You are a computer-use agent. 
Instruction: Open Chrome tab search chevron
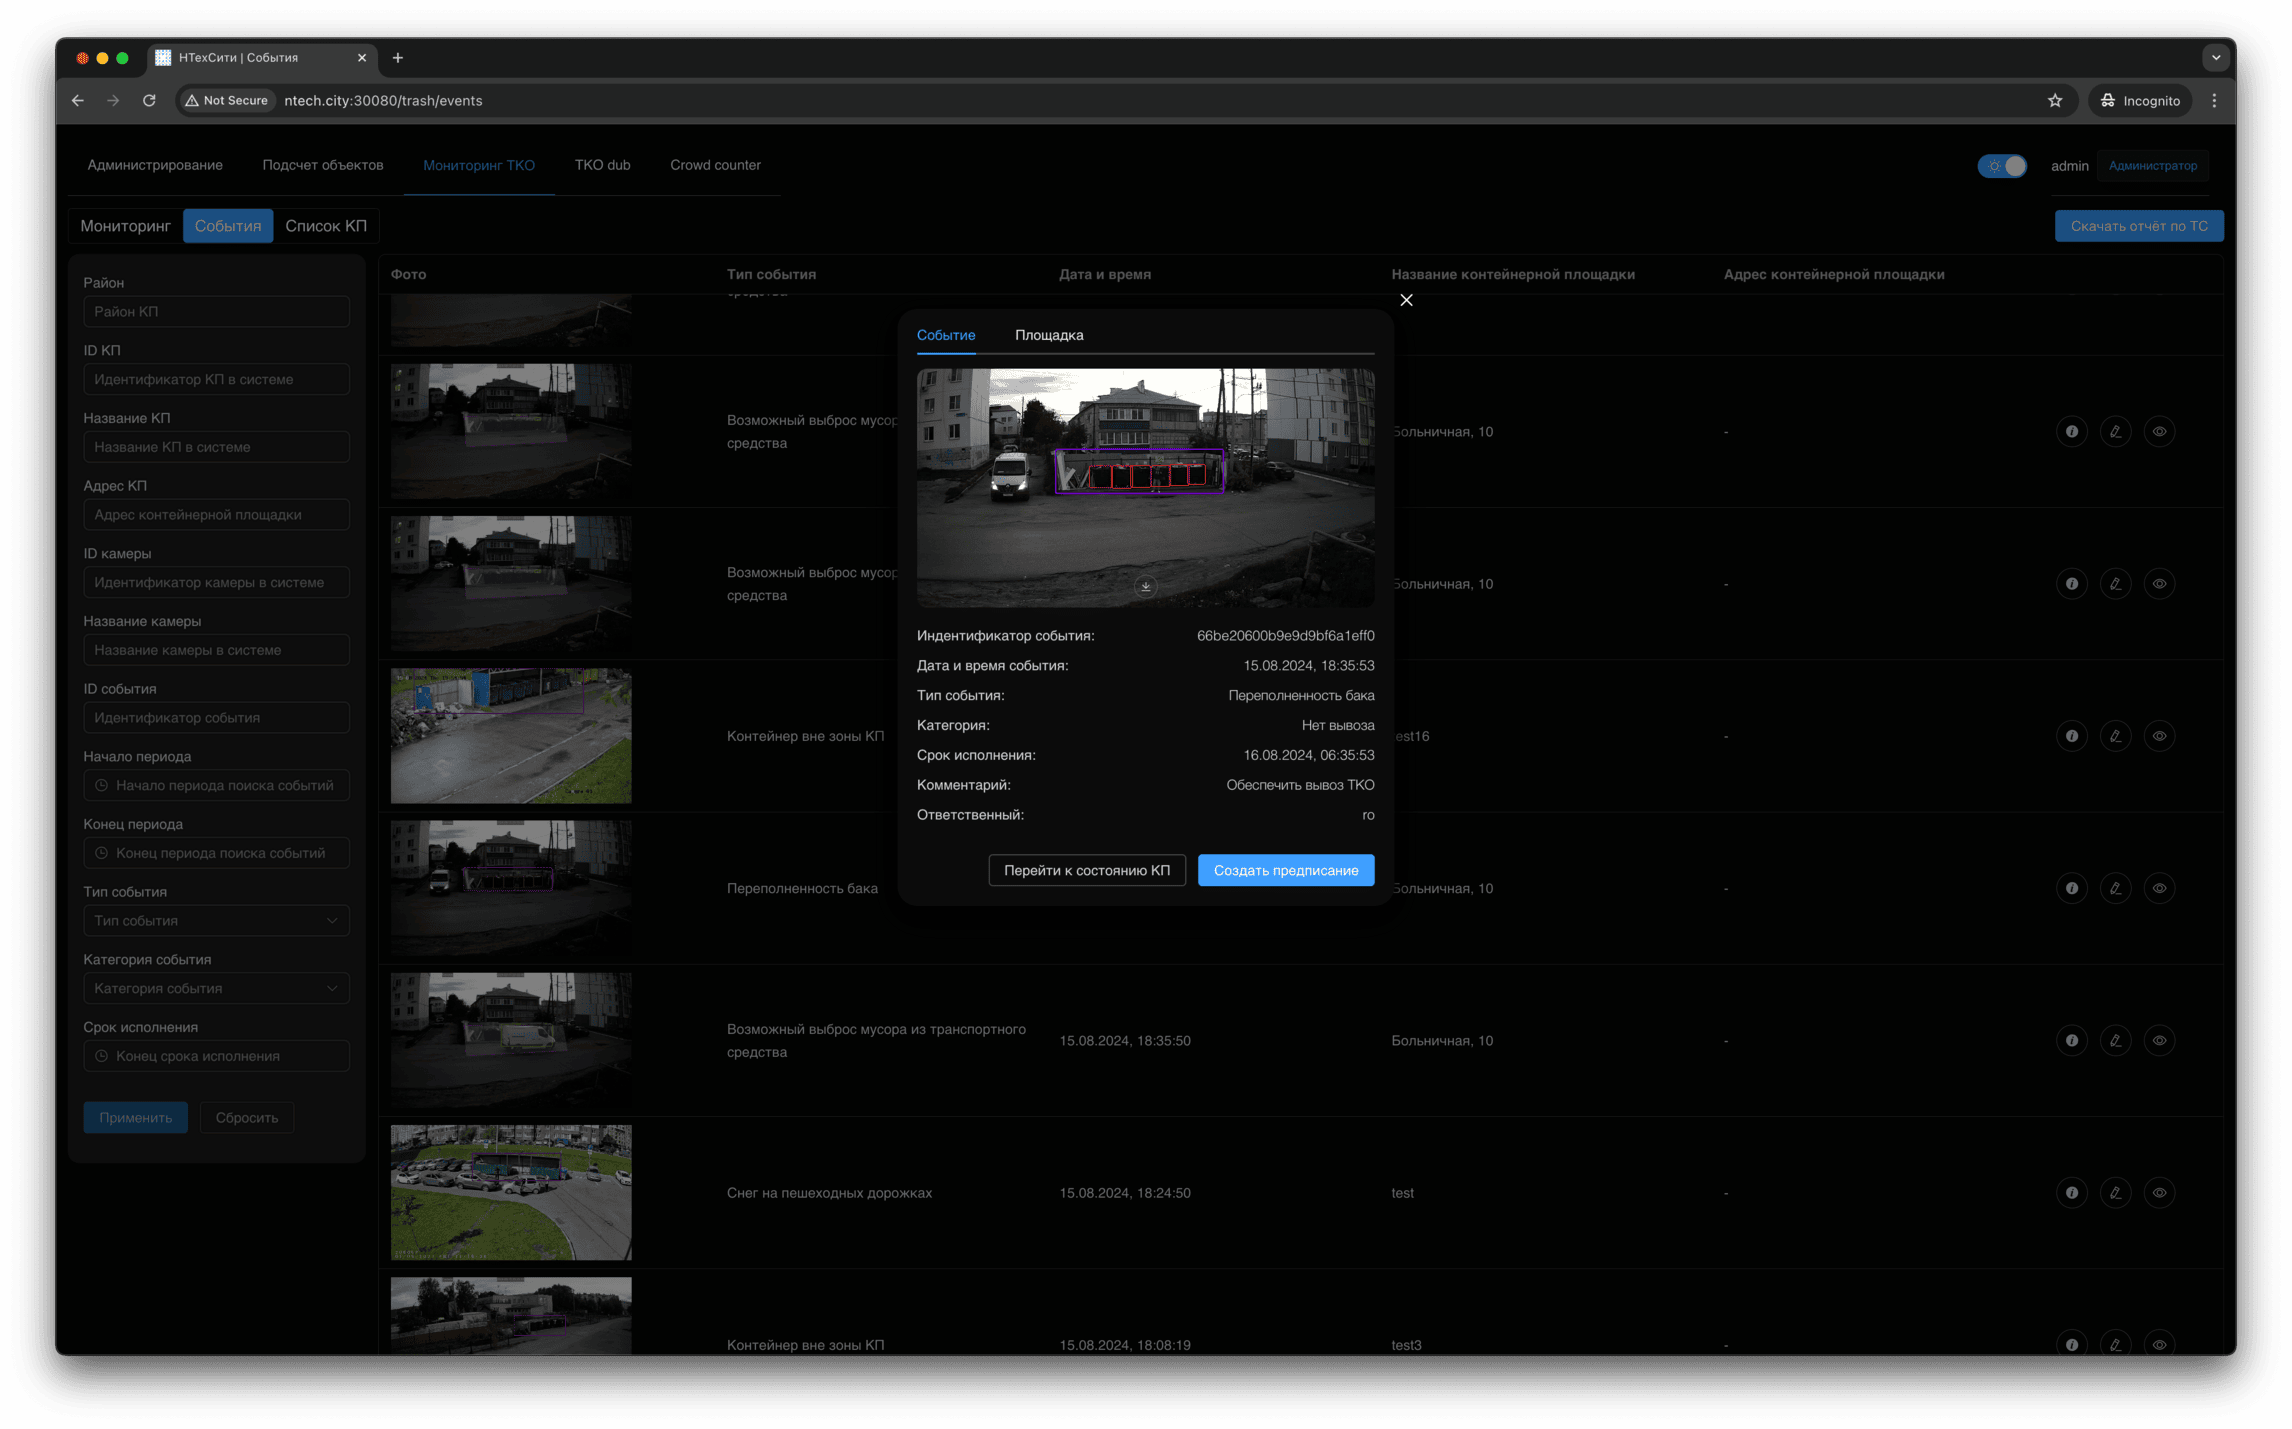tap(2215, 58)
